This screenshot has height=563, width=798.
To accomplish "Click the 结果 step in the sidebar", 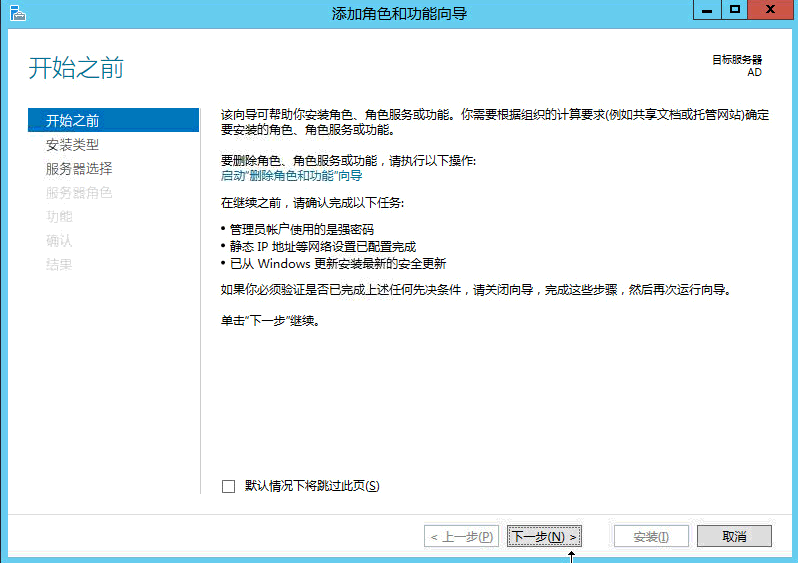I will (x=59, y=265).
